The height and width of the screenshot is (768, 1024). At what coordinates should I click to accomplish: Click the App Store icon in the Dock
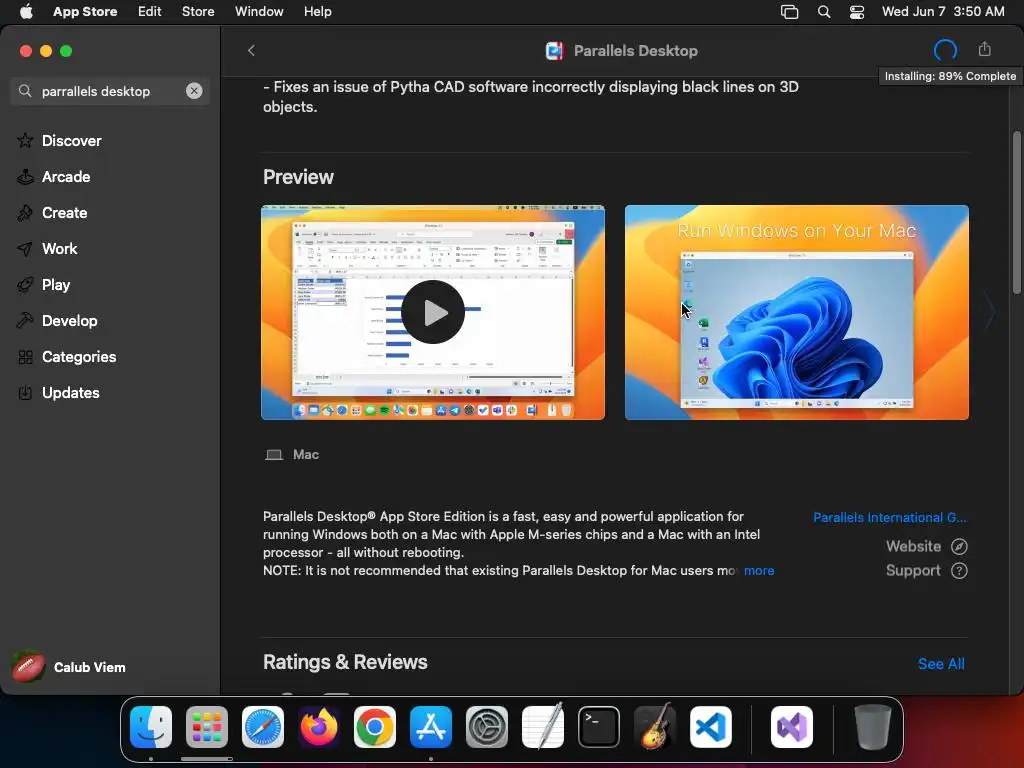point(431,727)
